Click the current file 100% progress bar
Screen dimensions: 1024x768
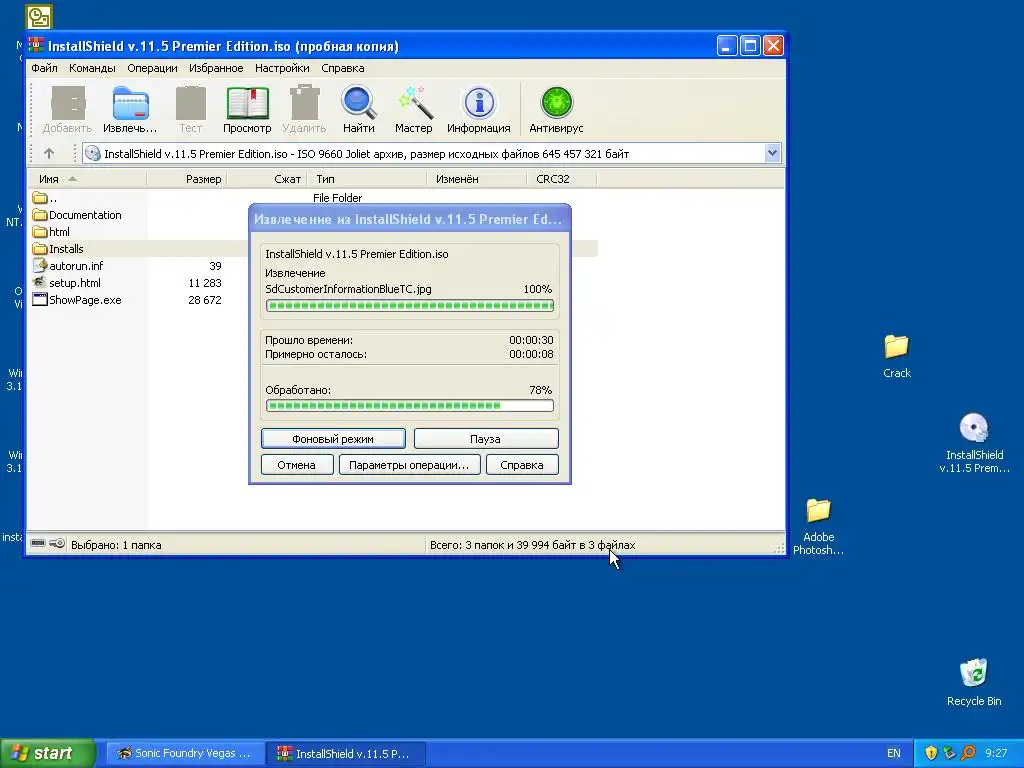click(x=409, y=306)
